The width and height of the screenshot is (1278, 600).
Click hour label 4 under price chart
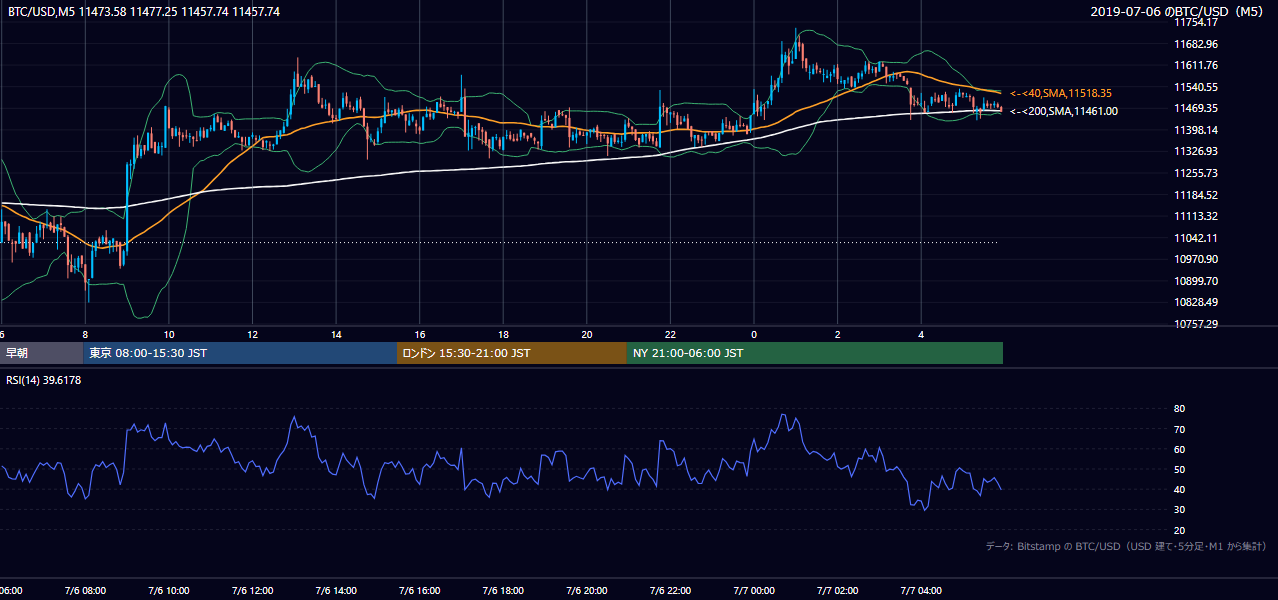[x=922, y=334]
